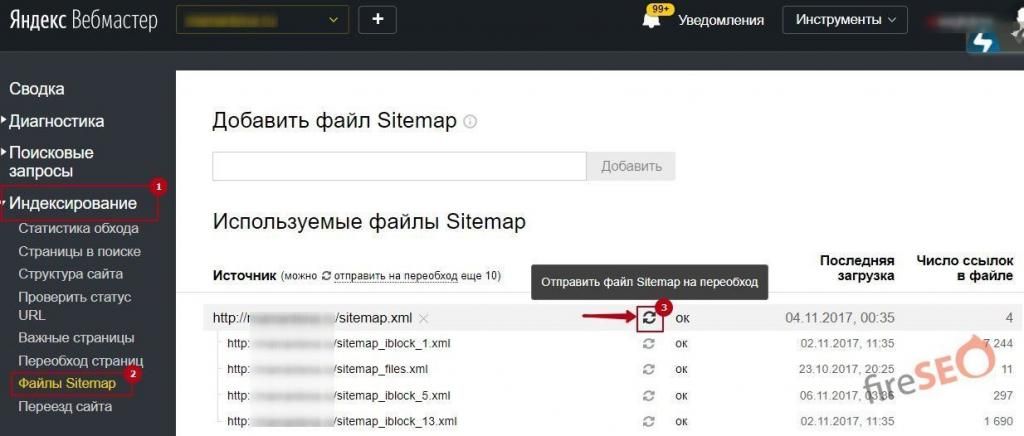Open Файлы Sitemap in sidebar
Image resolution: width=1024 pixels, height=436 pixels.
click(67, 383)
